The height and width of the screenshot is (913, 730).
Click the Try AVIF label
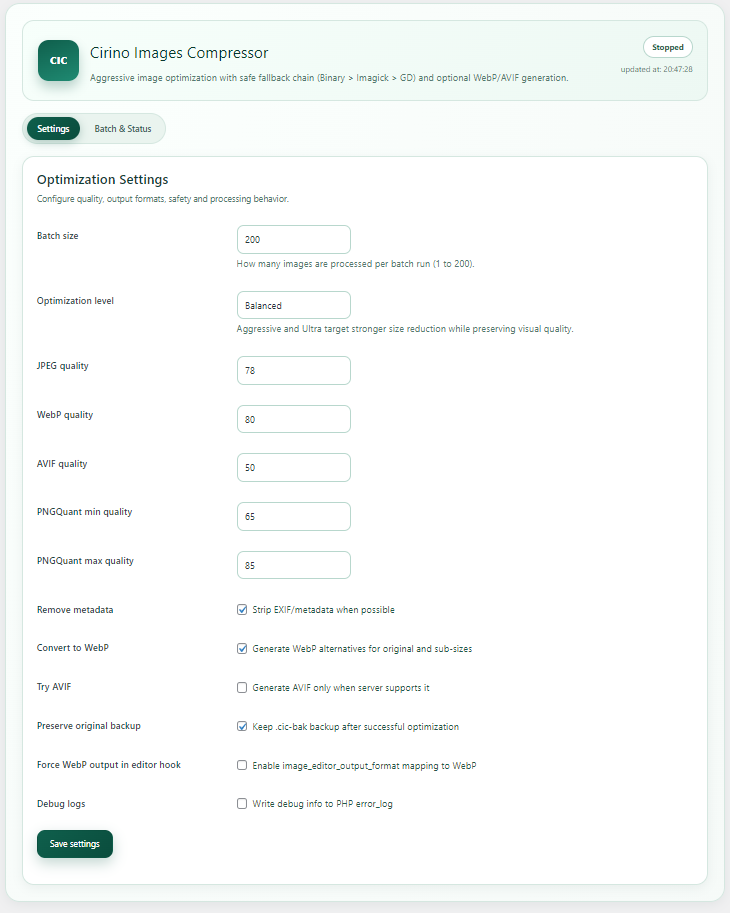point(54,686)
